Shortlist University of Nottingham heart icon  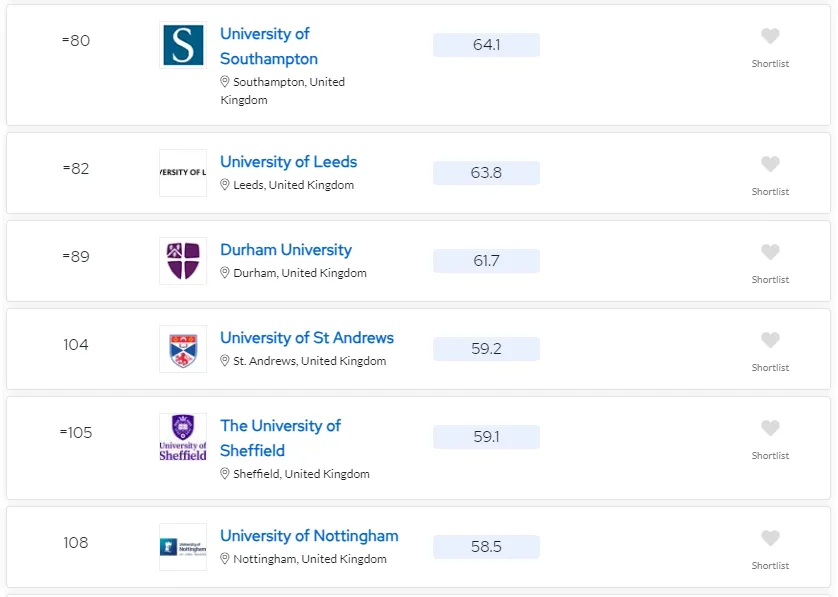pos(770,539)
